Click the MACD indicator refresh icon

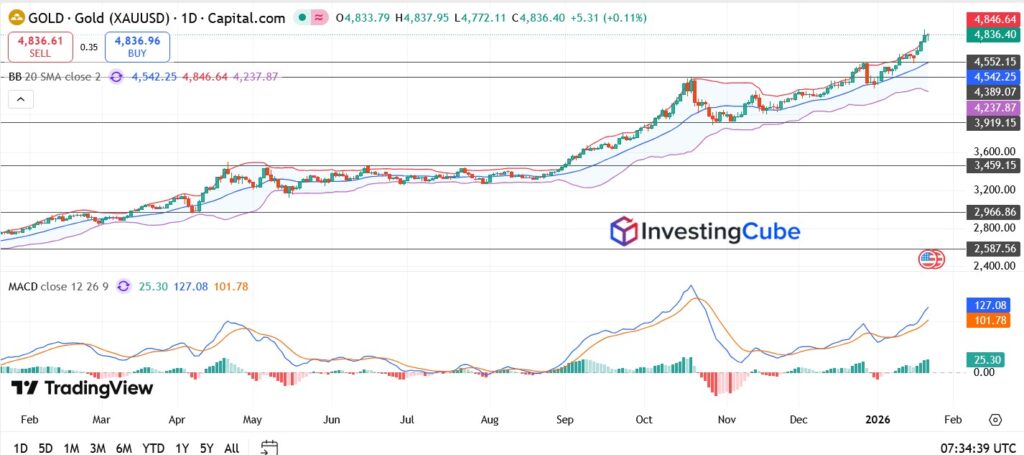pyautogui.click(x=123, y=286)
